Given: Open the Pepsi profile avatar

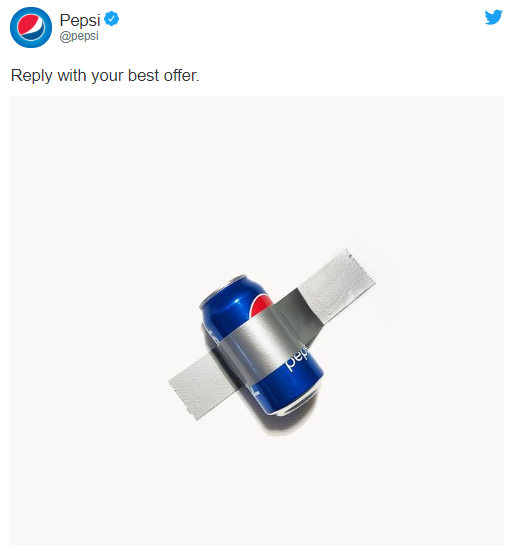Looking at the screenshot, I should point(31,27).
